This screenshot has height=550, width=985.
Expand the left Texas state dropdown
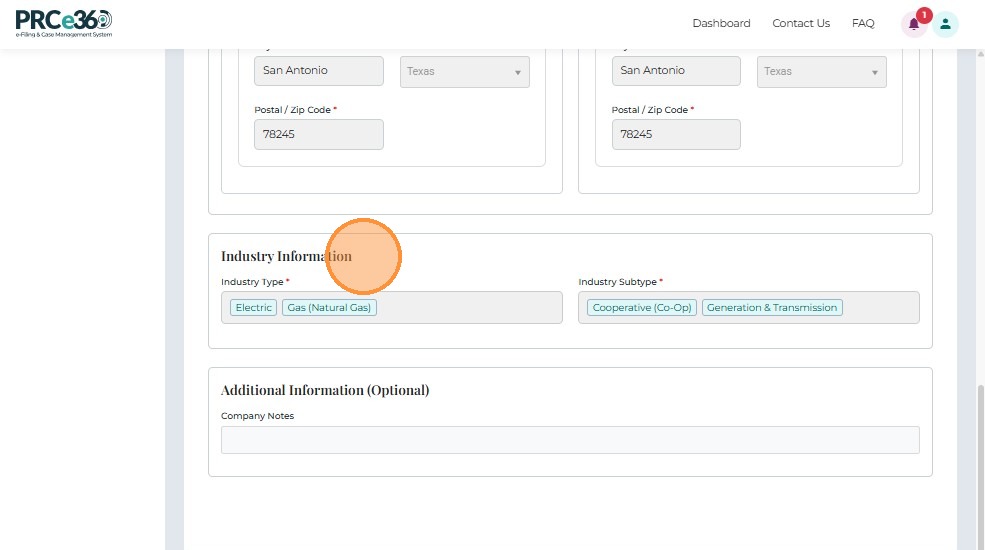(x=465, y=72)
